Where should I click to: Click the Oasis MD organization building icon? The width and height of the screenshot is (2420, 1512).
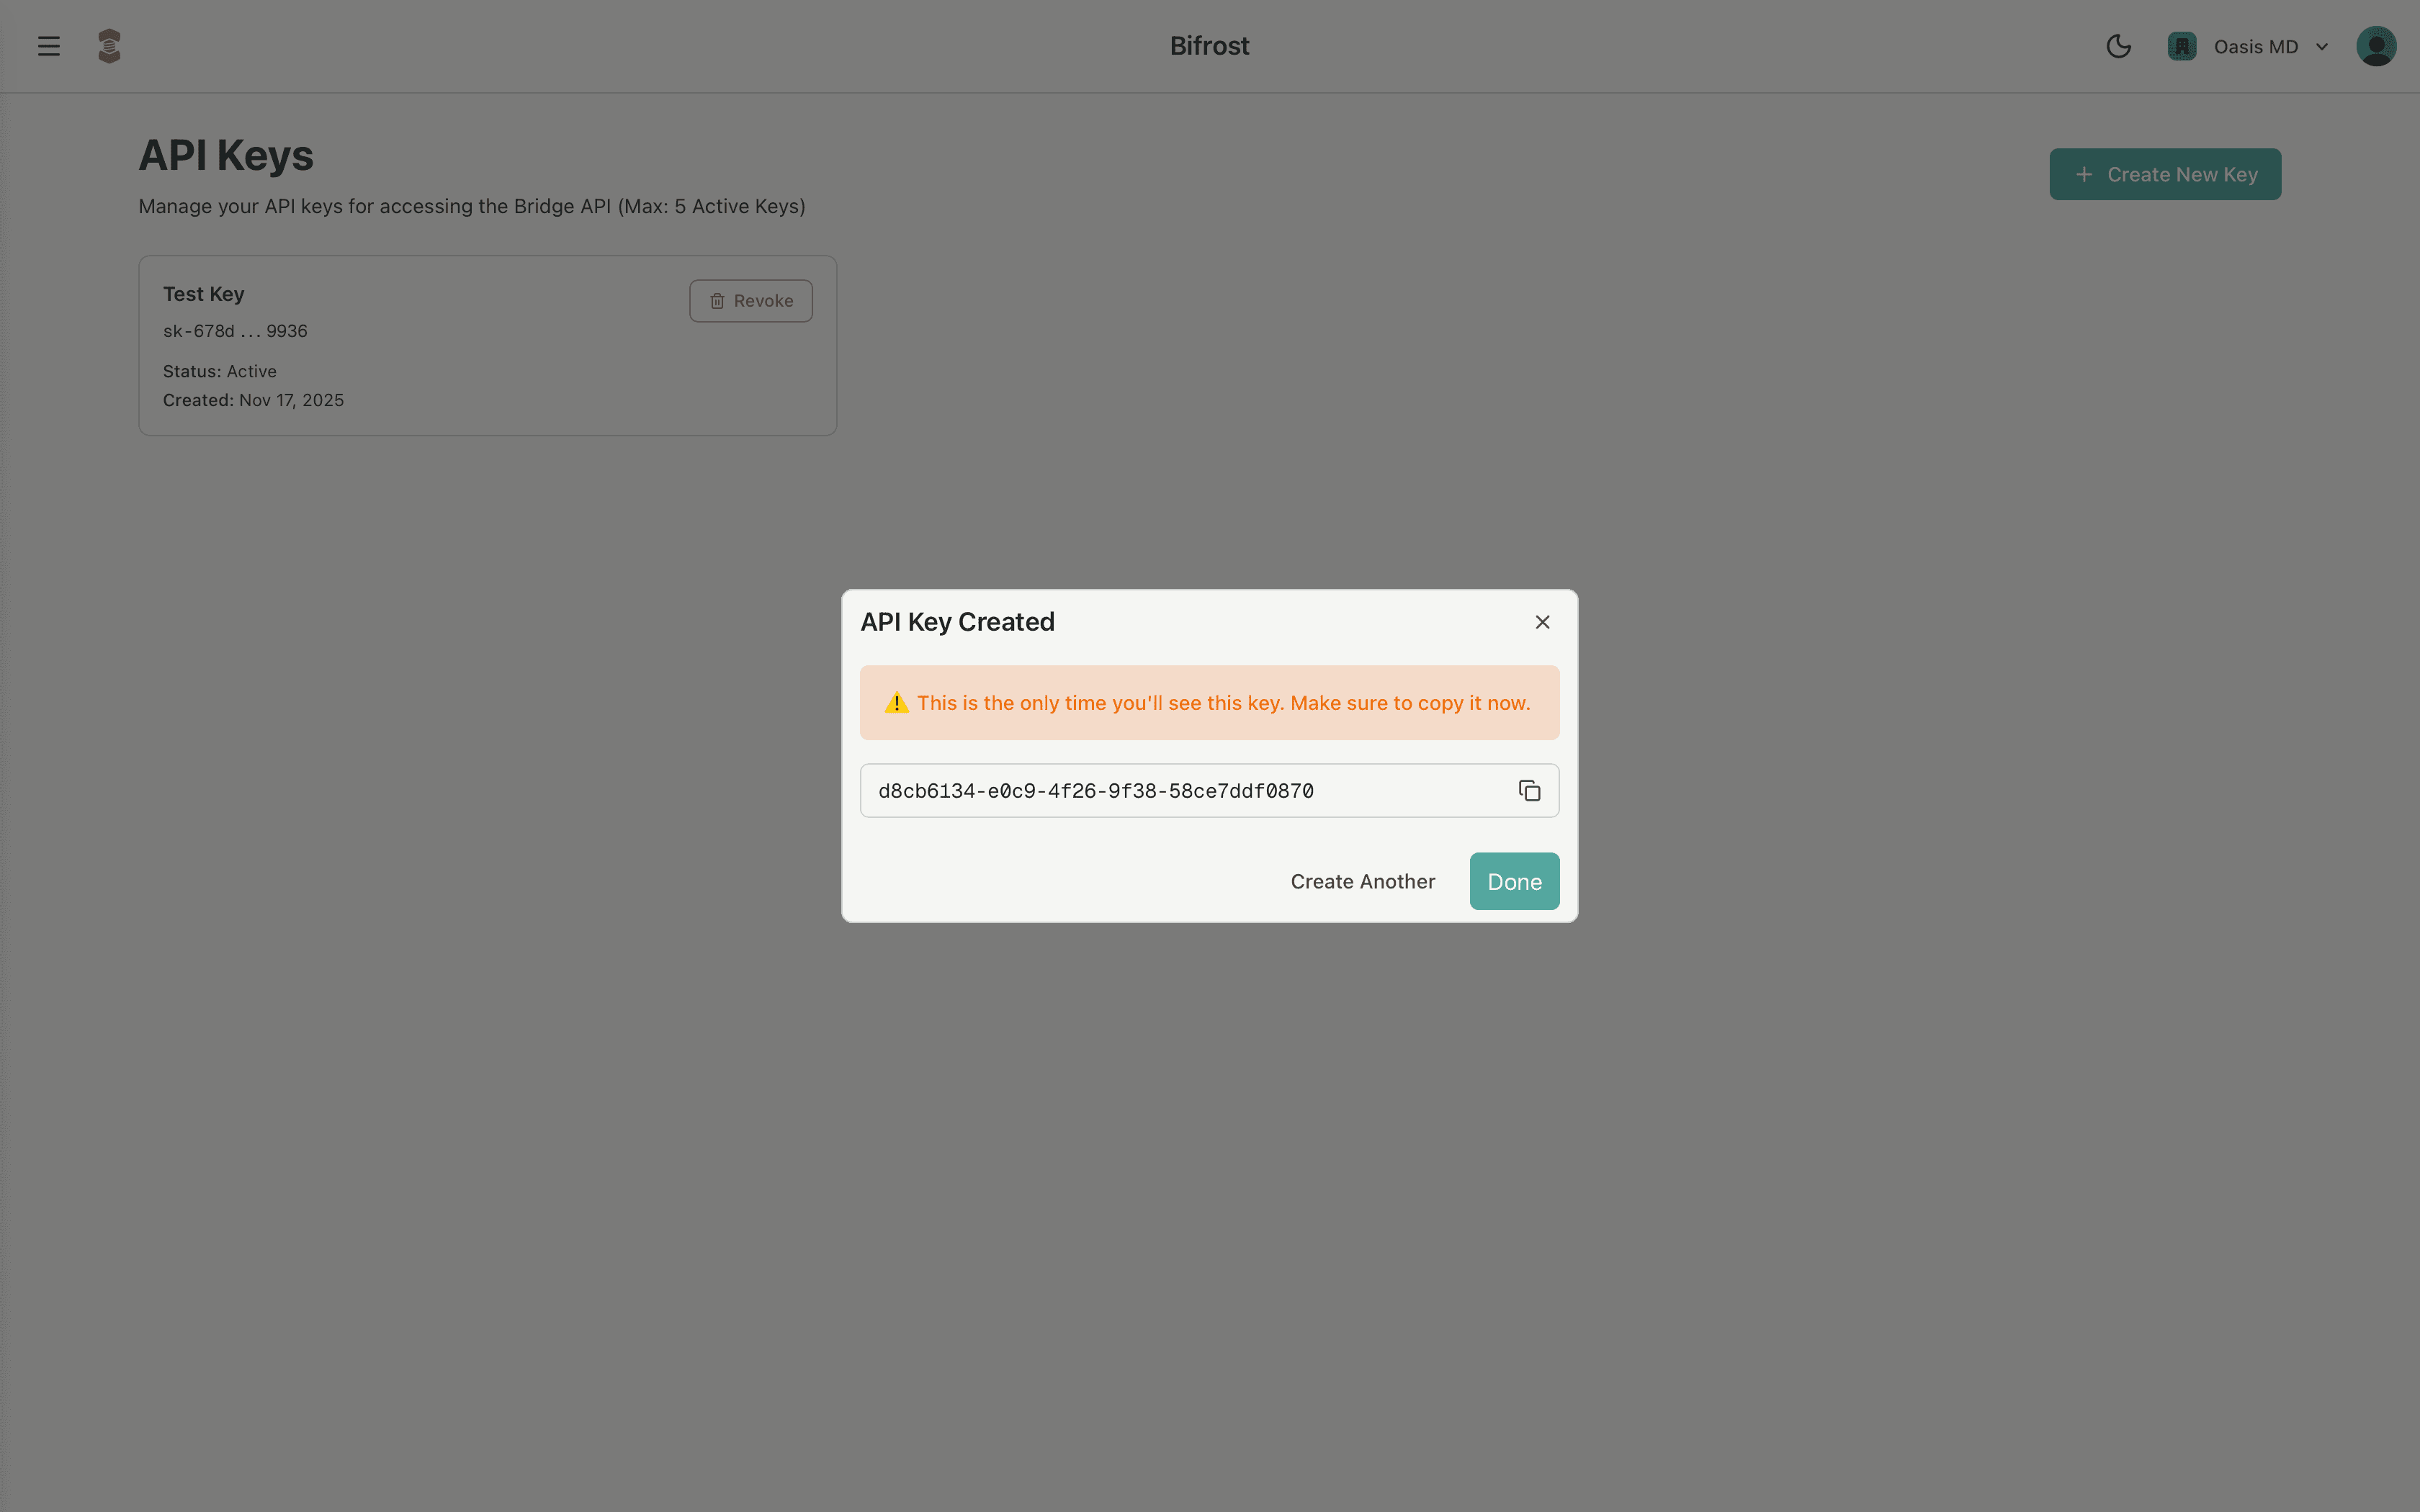[x=2181, y=46]
